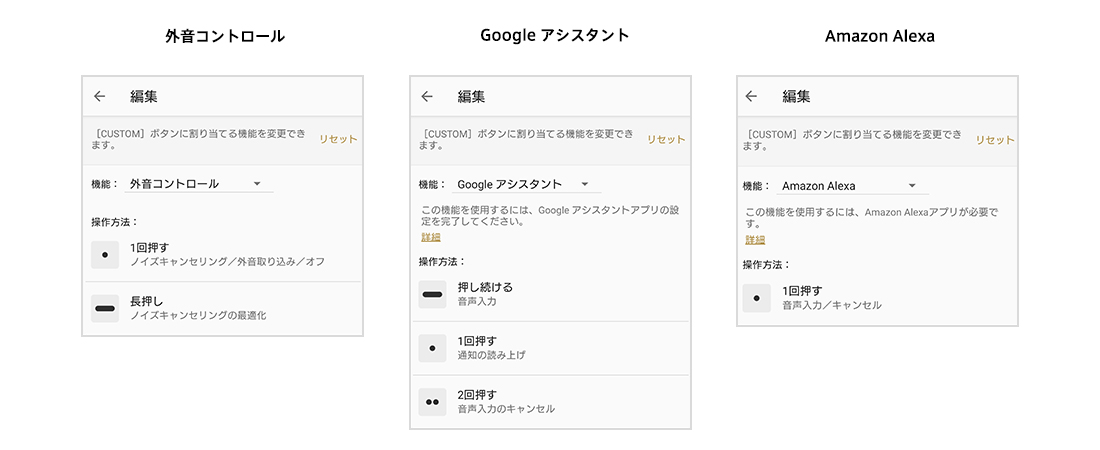Click long-press bar icon for ノイズキャンセリングの最適化
The image size is (1100, 450).
pos(105,309)
